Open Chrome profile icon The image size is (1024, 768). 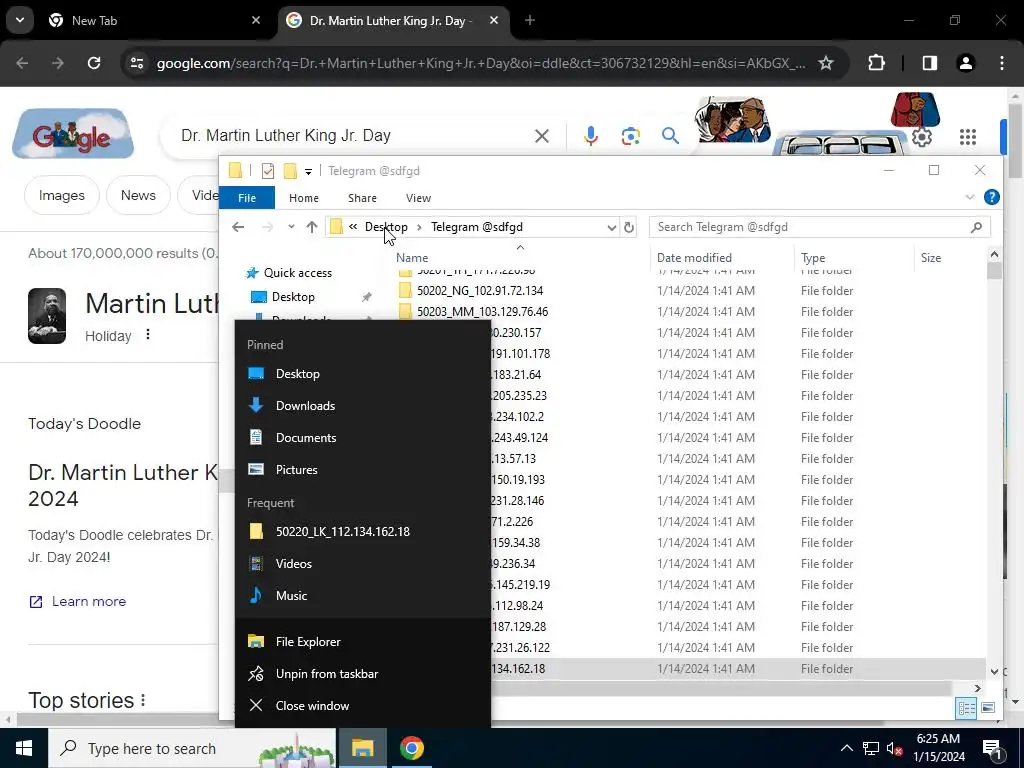[965, 63]
